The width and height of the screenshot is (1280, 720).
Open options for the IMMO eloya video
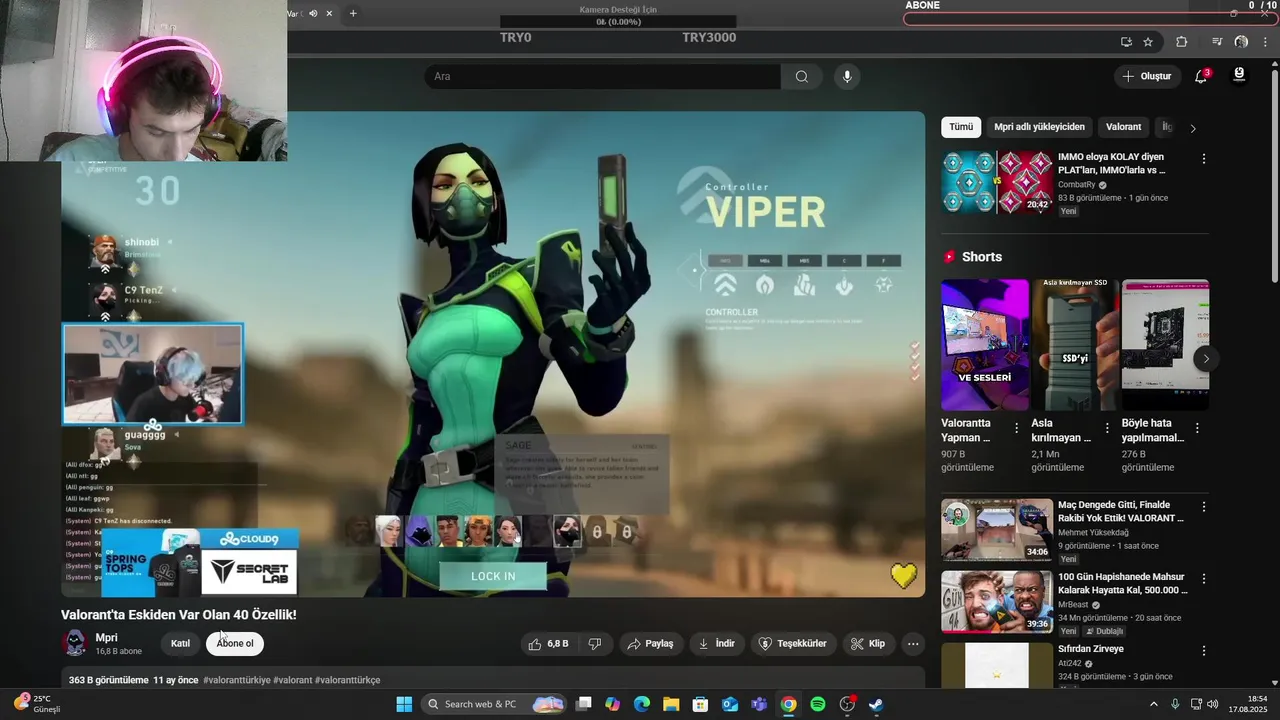click(x=1203, y=159)
